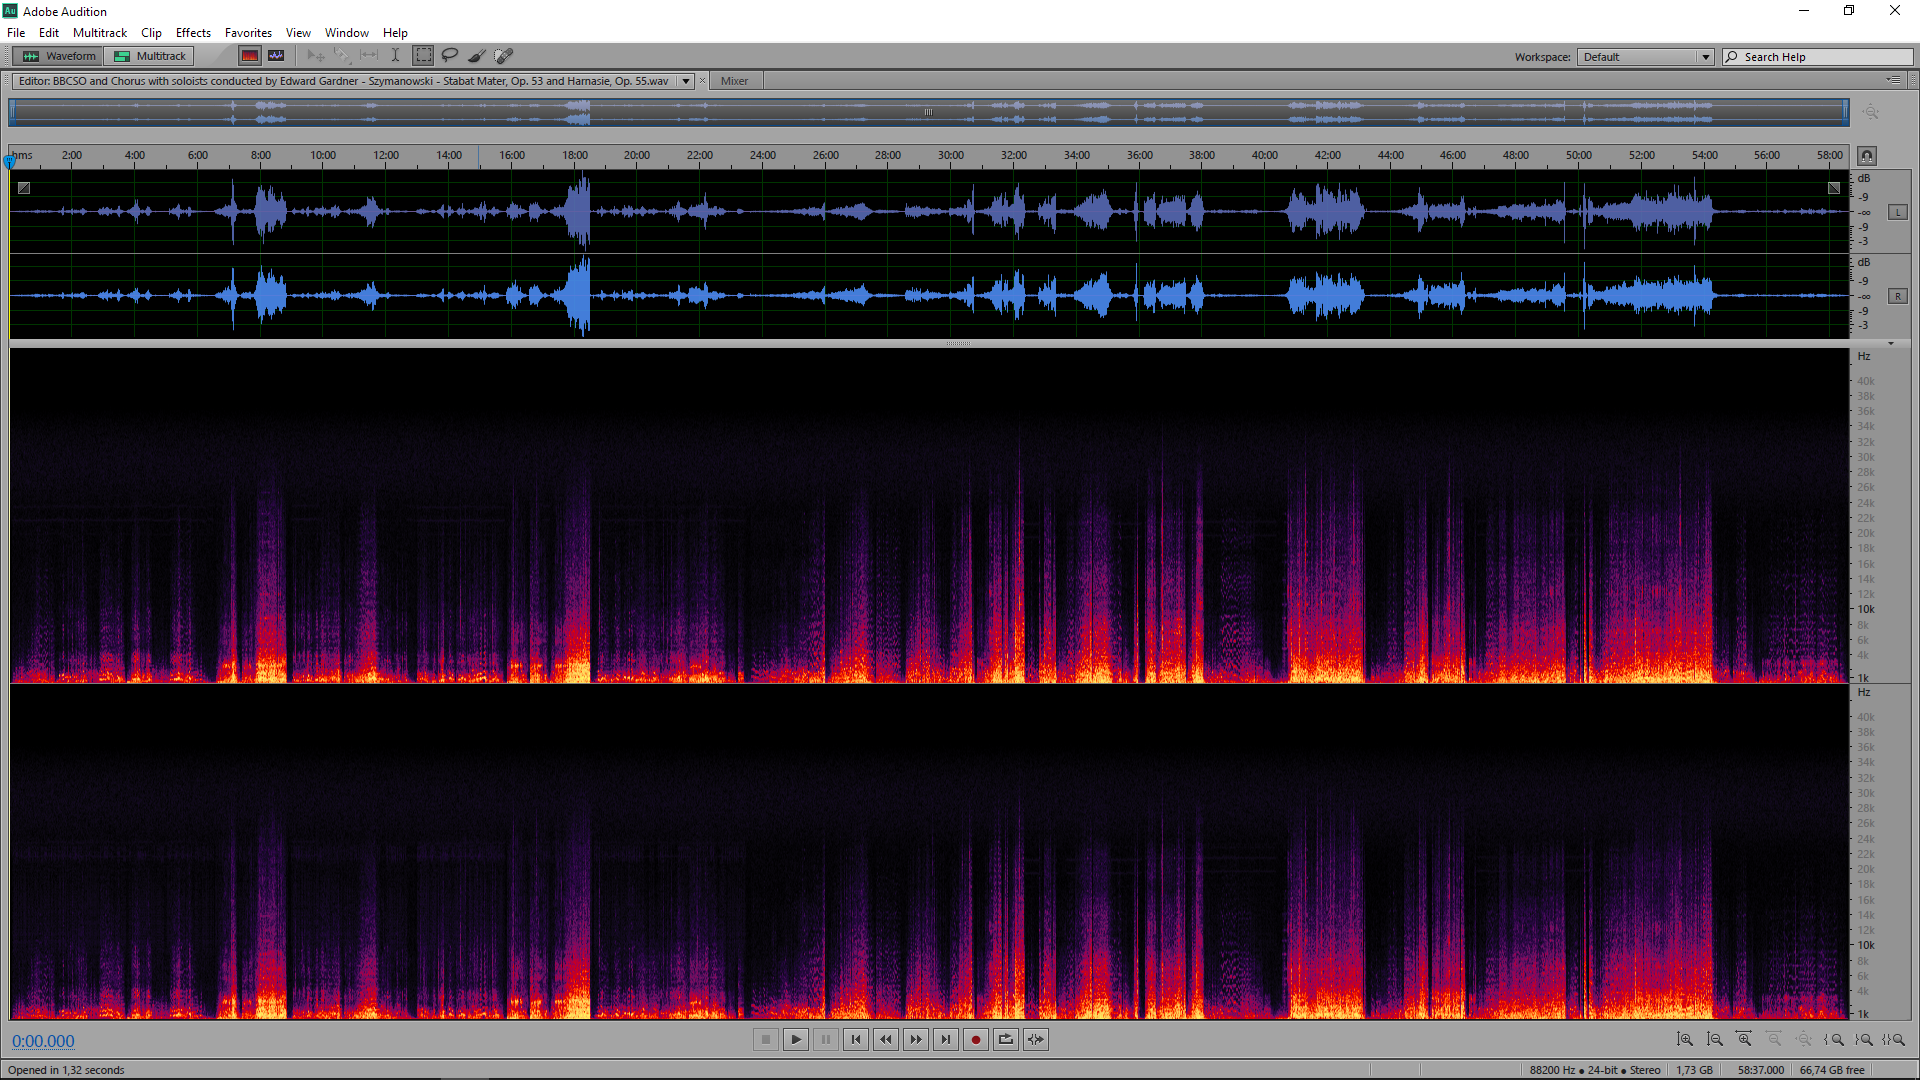Toggle the right channel R button
This screenshot has height=1080, width=1920.
pos(1897,296)
